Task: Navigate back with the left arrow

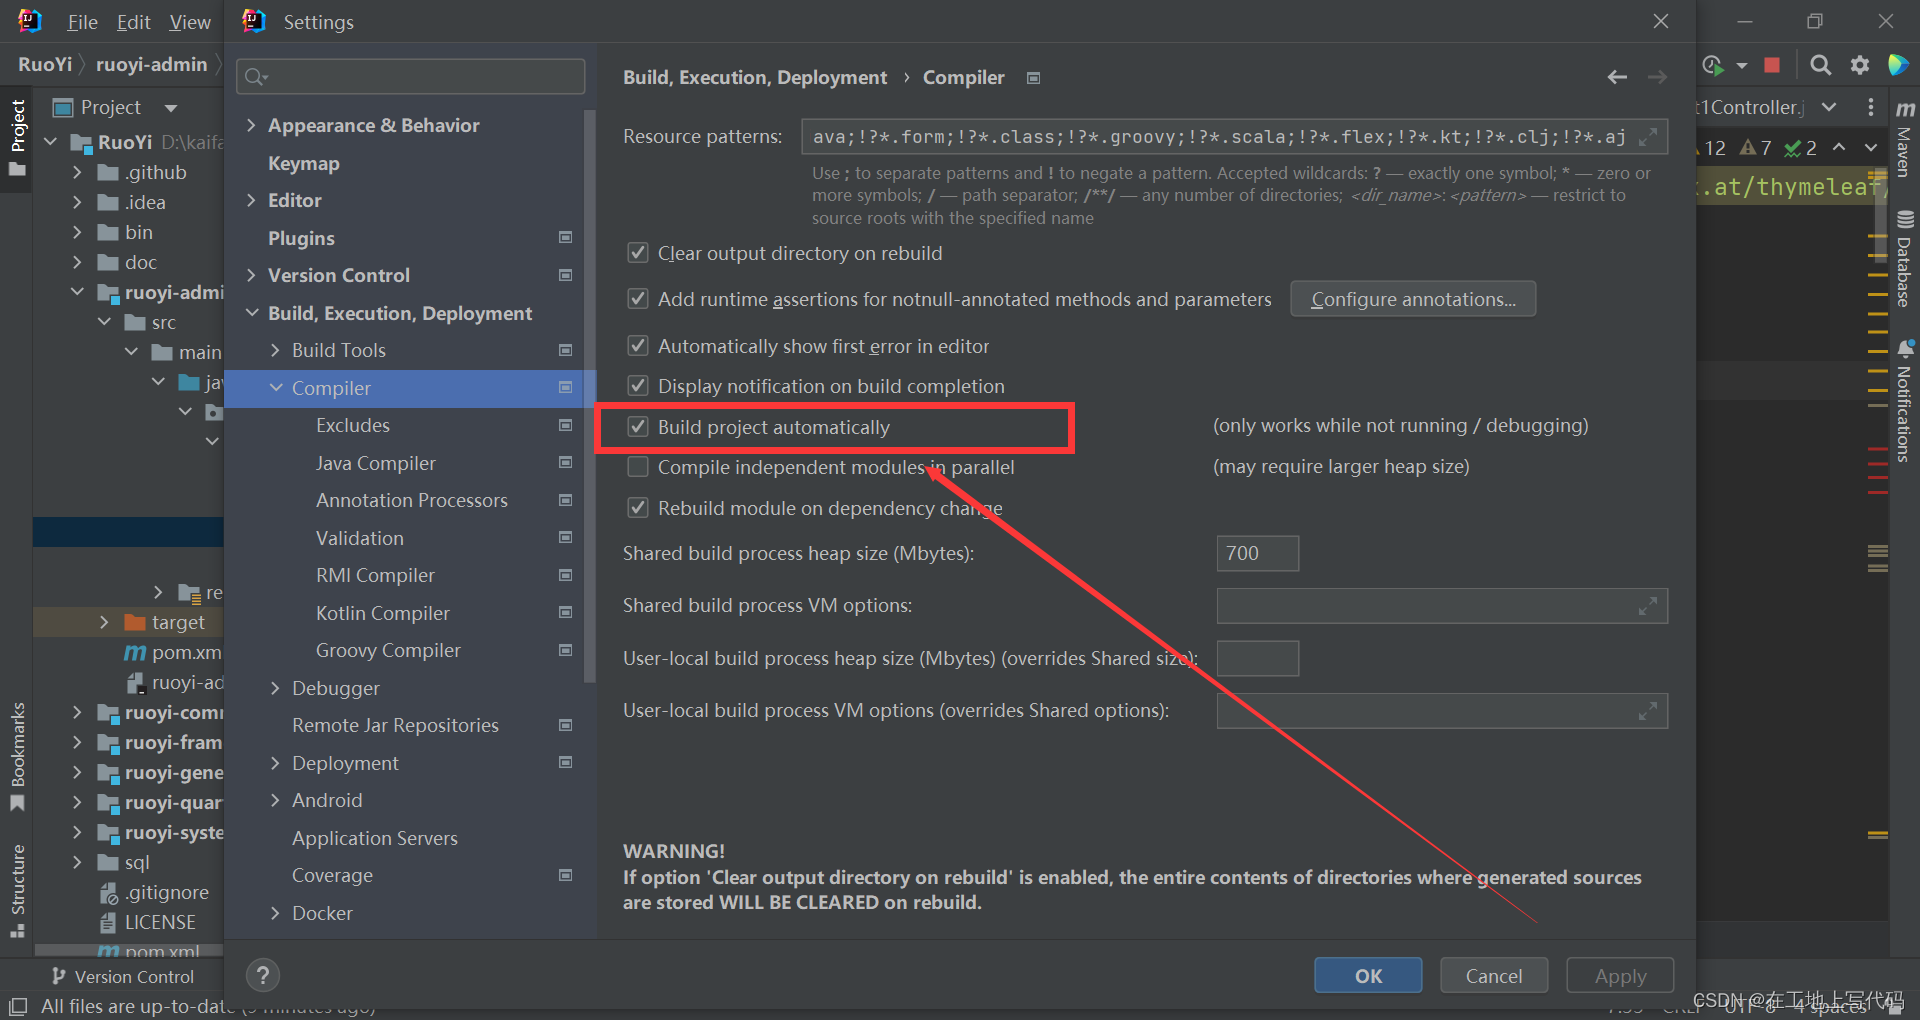Action: click(x=1617, y=77)
